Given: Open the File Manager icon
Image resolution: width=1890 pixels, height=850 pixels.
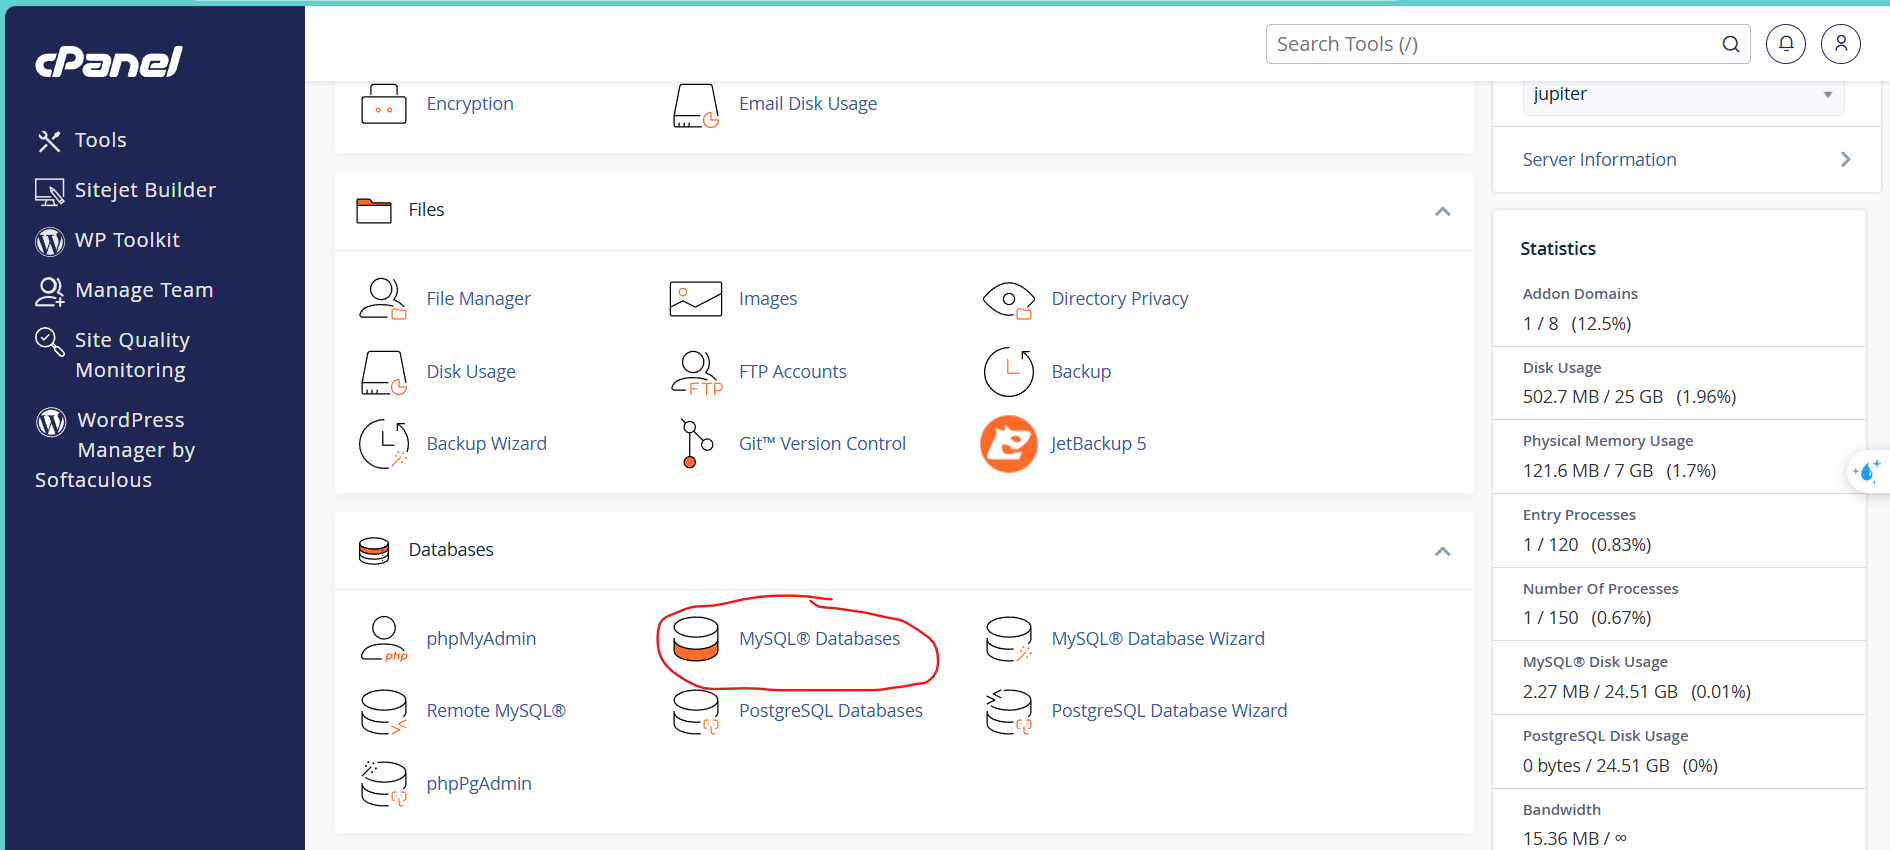Looking at the screenshot, I should coord(383,299).
